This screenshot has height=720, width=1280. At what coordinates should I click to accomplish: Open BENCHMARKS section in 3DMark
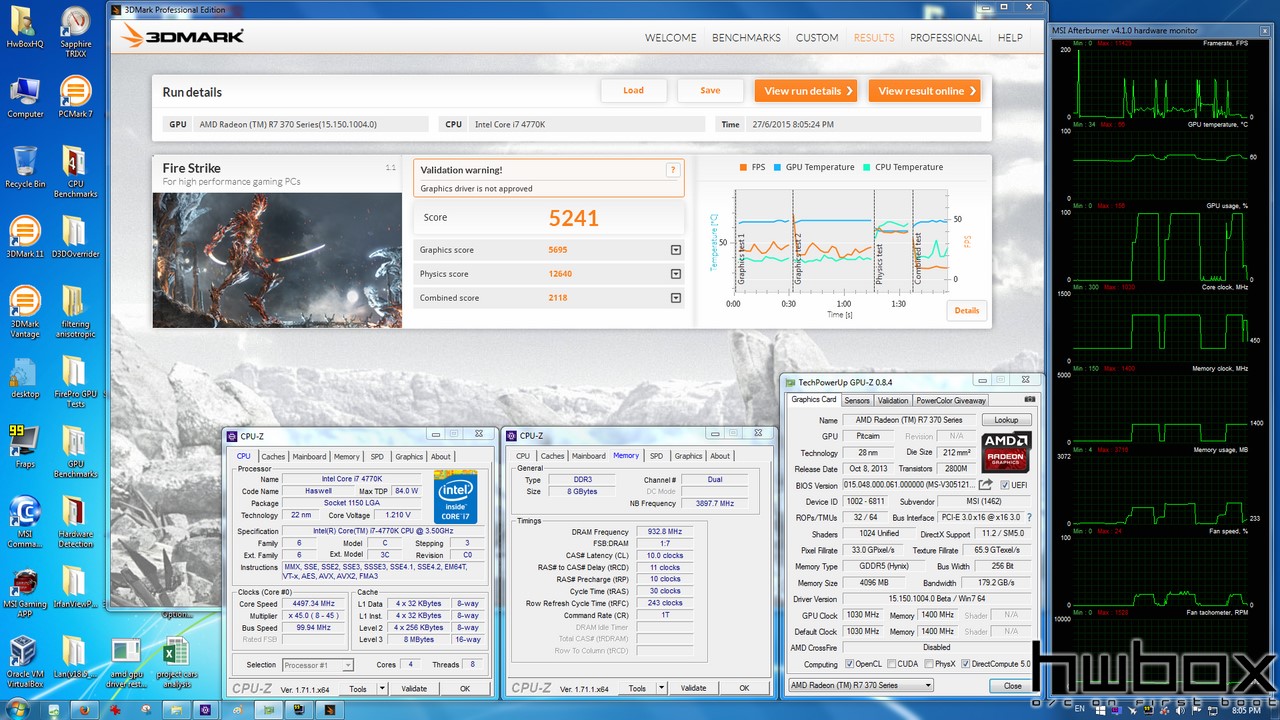746,38
